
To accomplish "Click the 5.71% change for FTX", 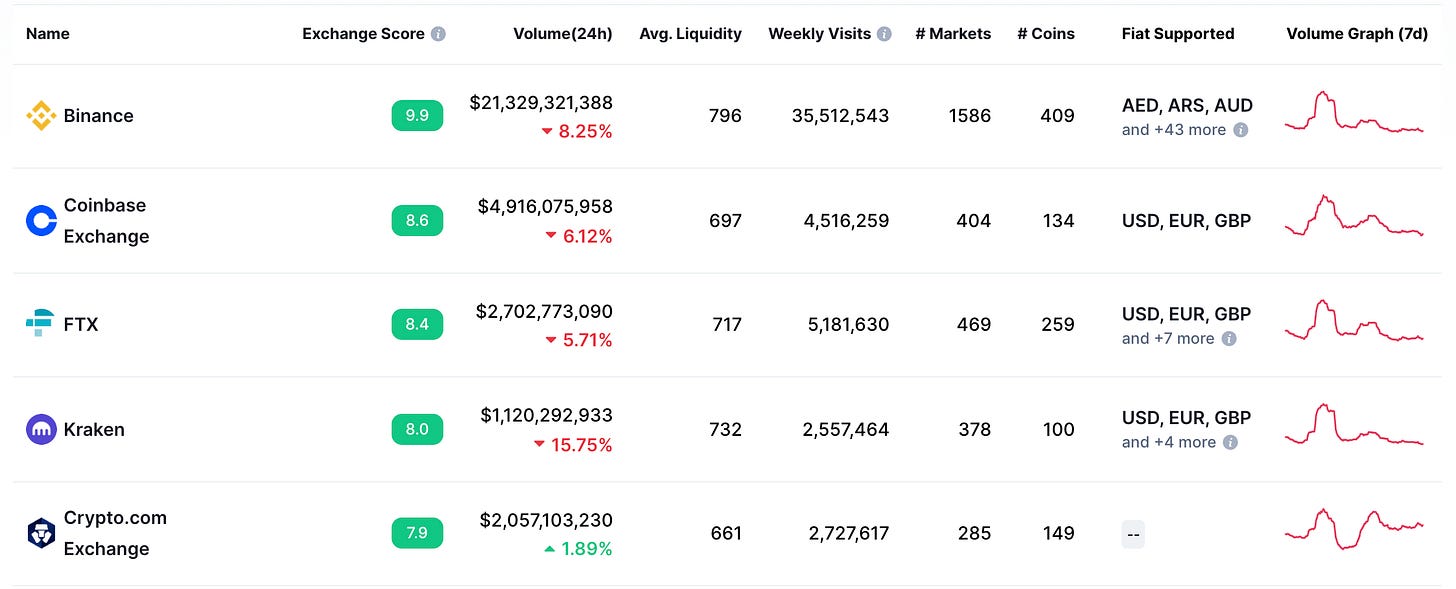I will pyautogui.click(x=587, y=340).
